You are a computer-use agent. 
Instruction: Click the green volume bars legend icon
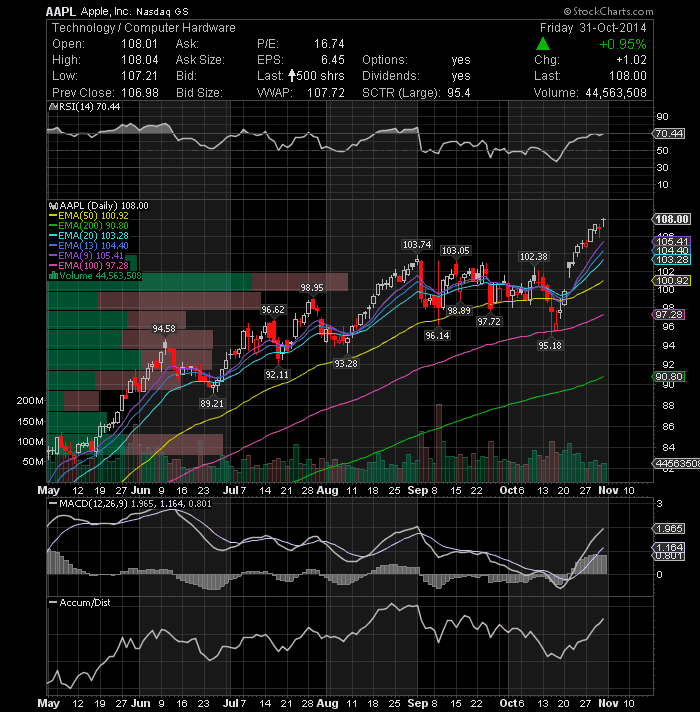pos(53,276)
